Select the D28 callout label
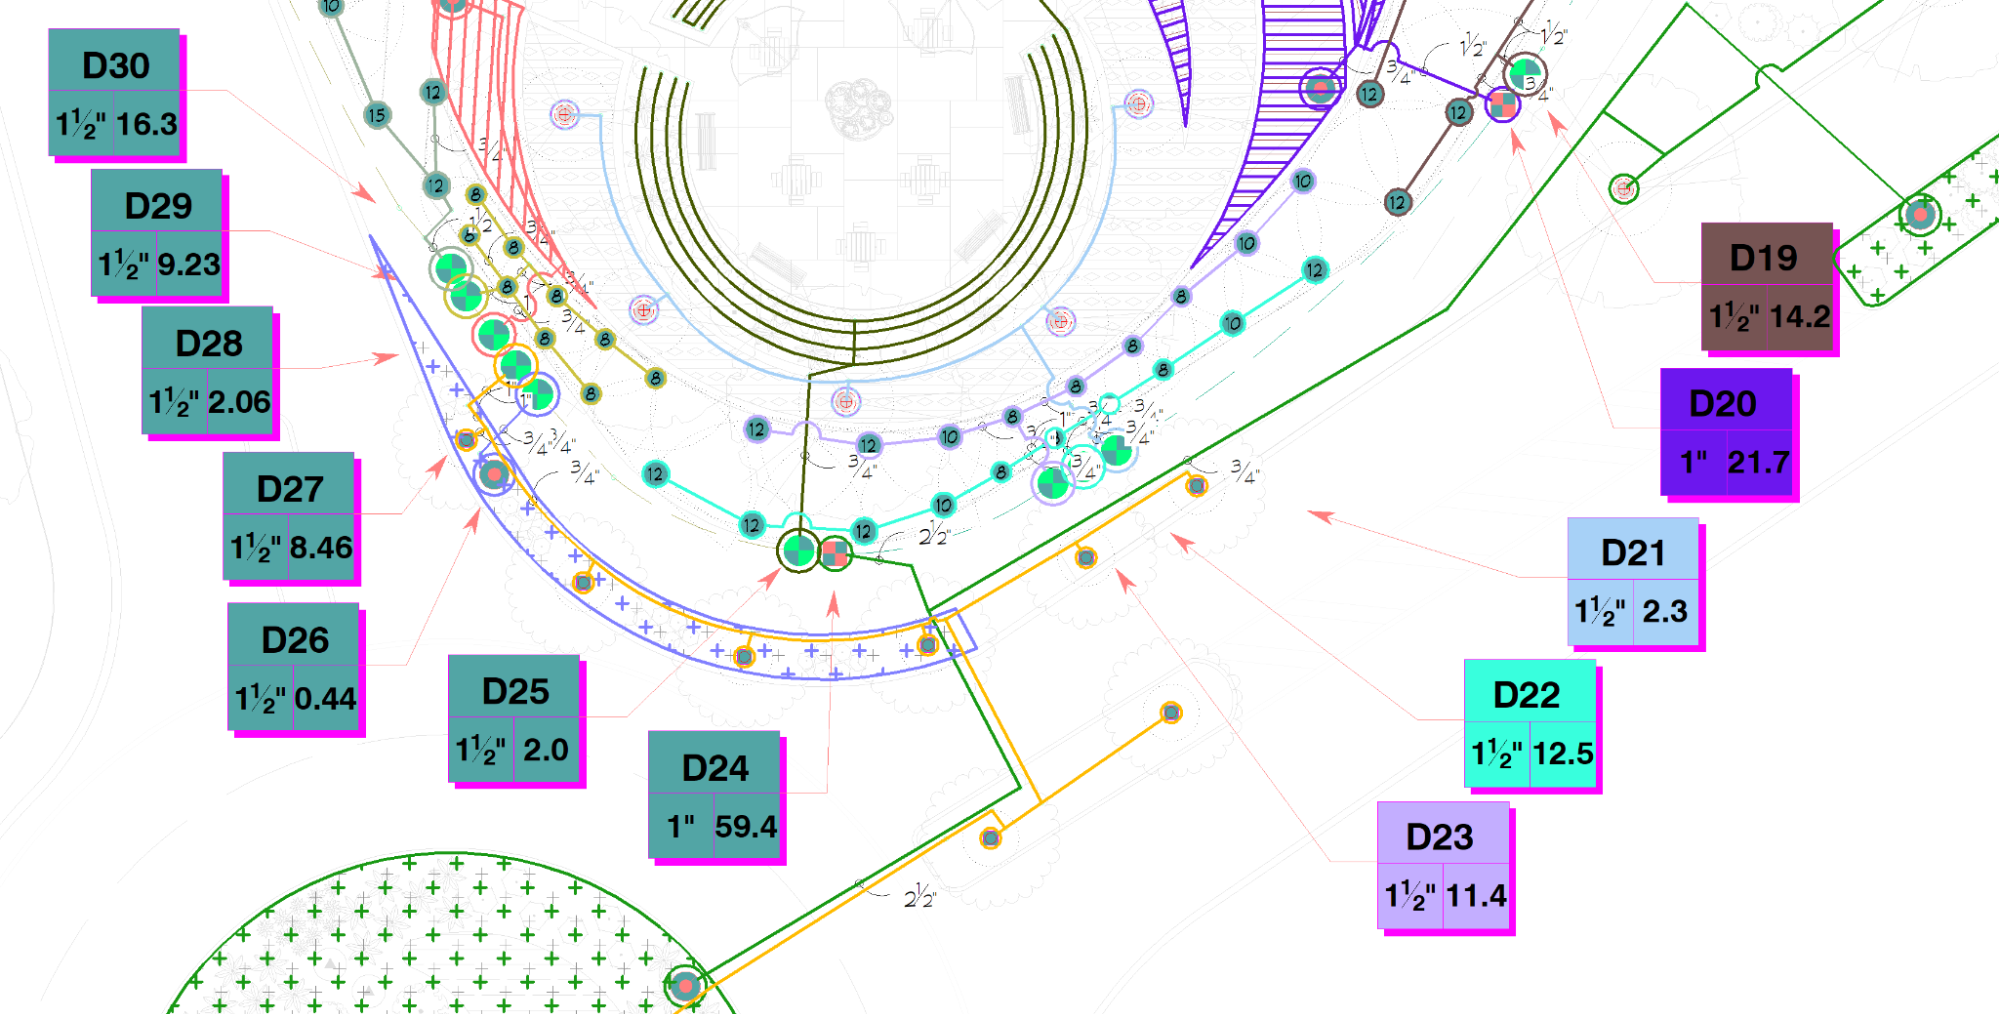This screenshot has width=1999, height=1015. [208, 343]
